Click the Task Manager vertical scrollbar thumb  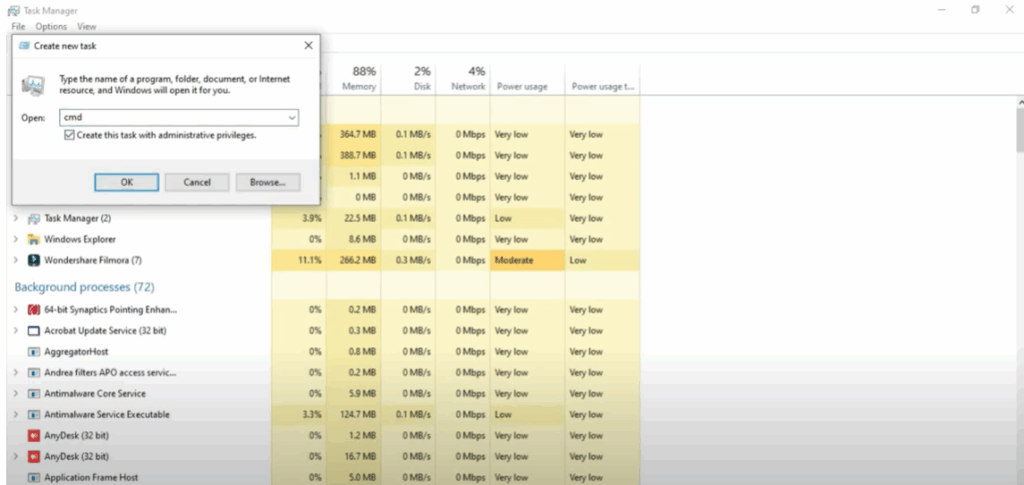[x=1019, y=130]
